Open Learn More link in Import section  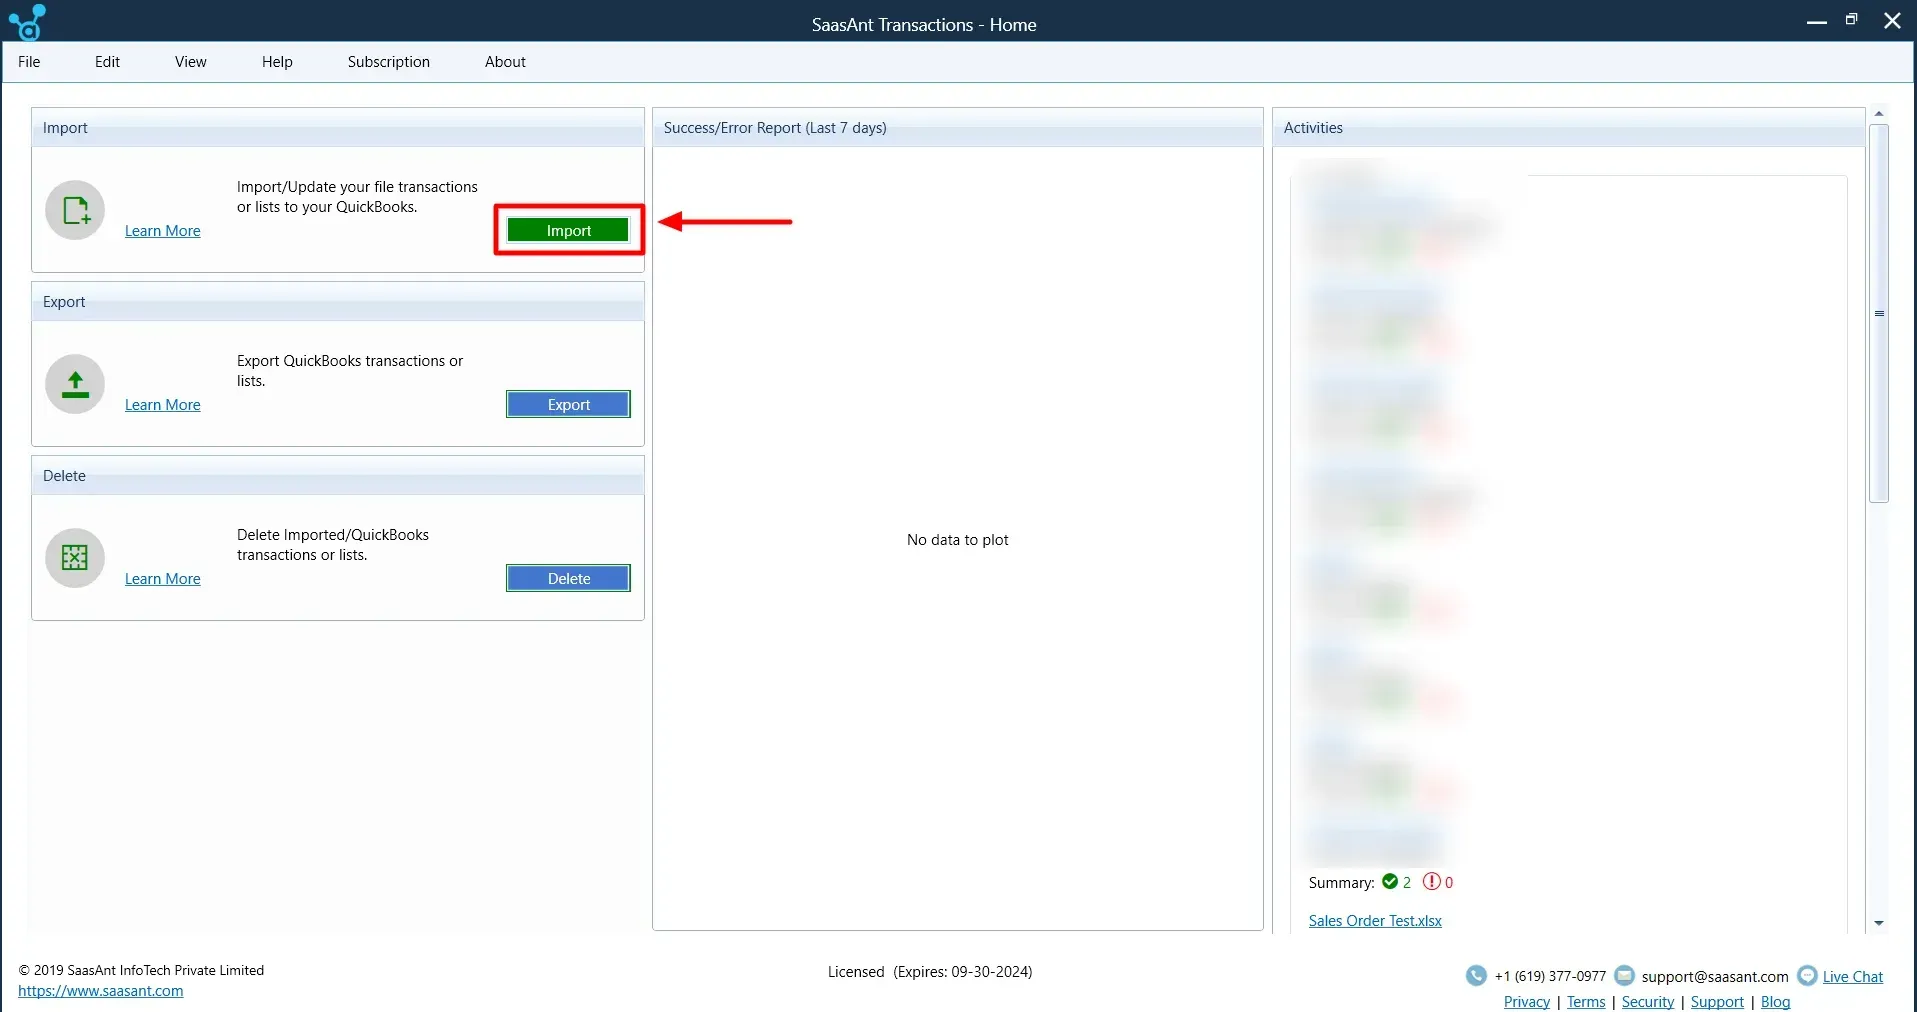(x=163, y=231)
